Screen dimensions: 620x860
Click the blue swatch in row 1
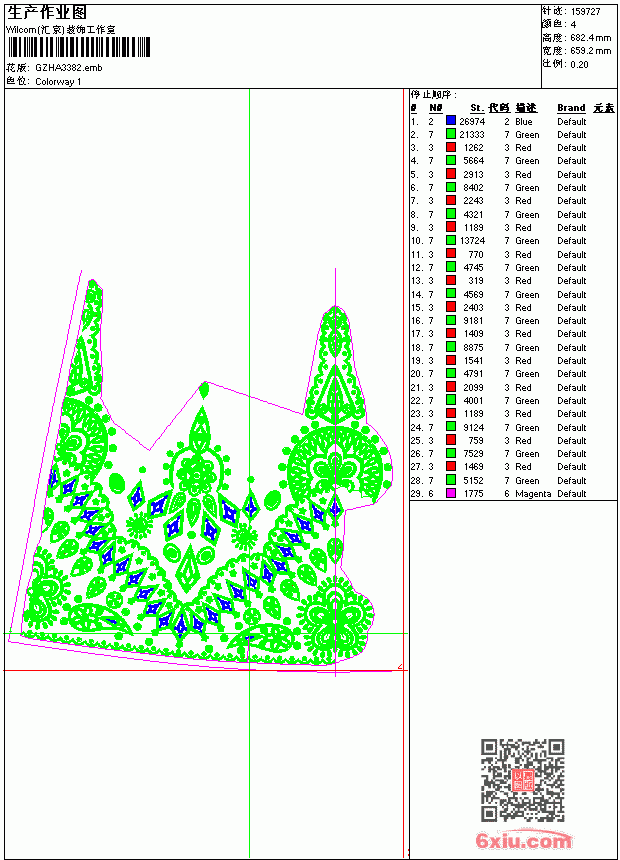tap(451, 121)
